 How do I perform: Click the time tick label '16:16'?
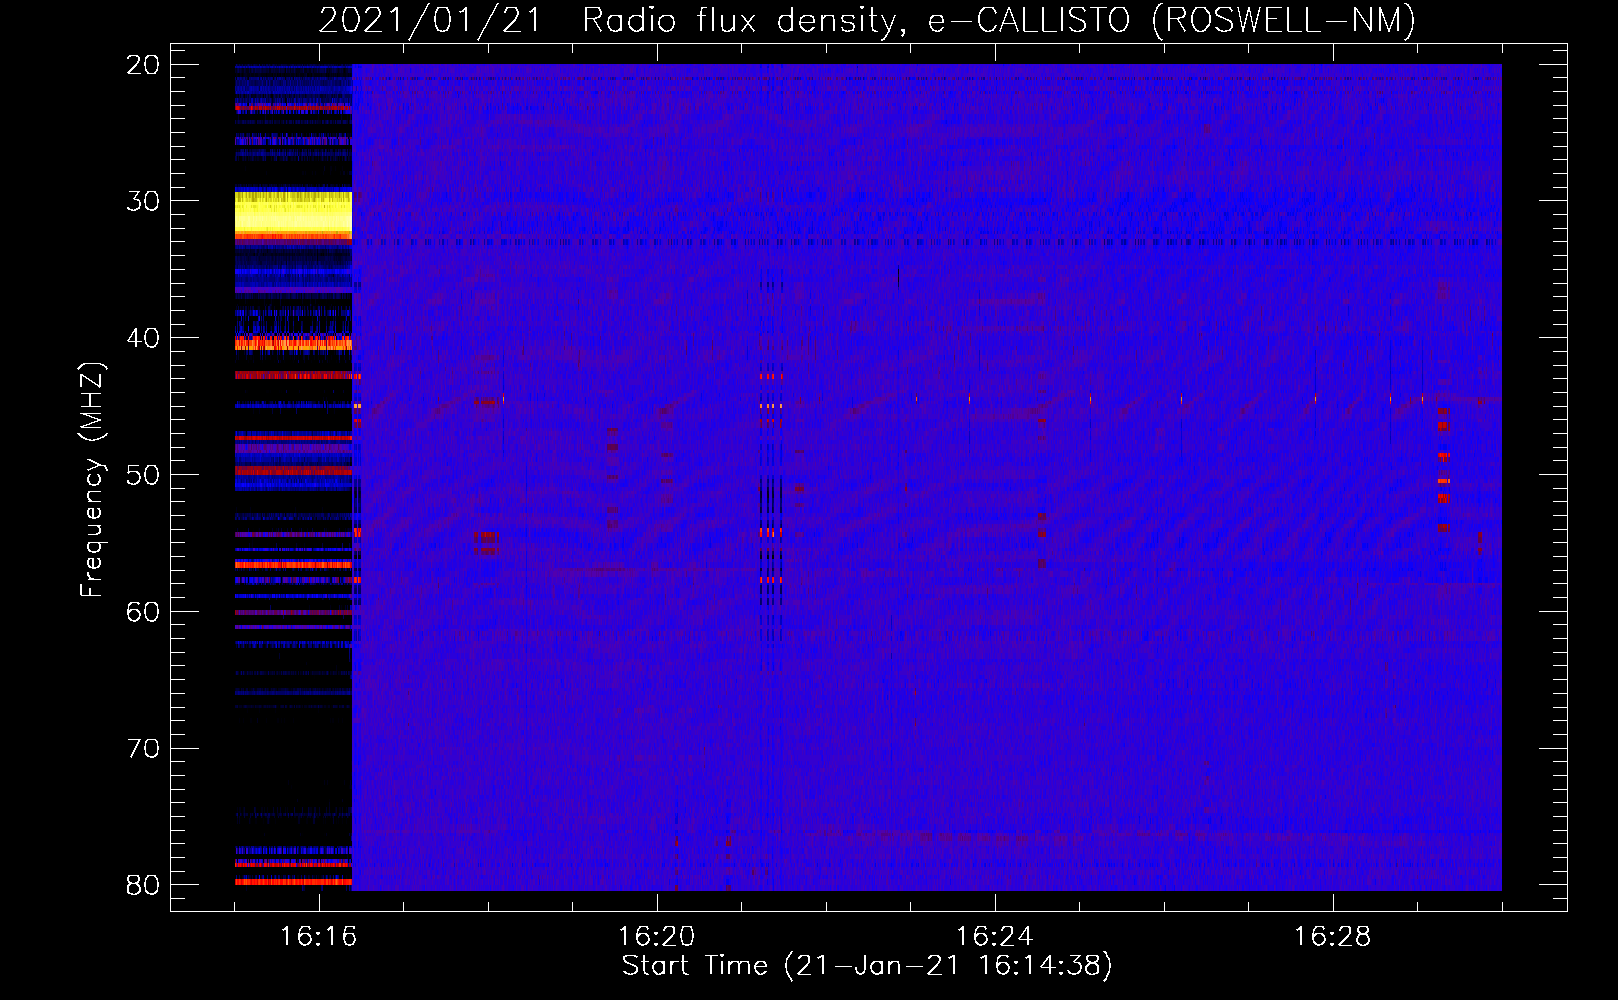[318, 937]
